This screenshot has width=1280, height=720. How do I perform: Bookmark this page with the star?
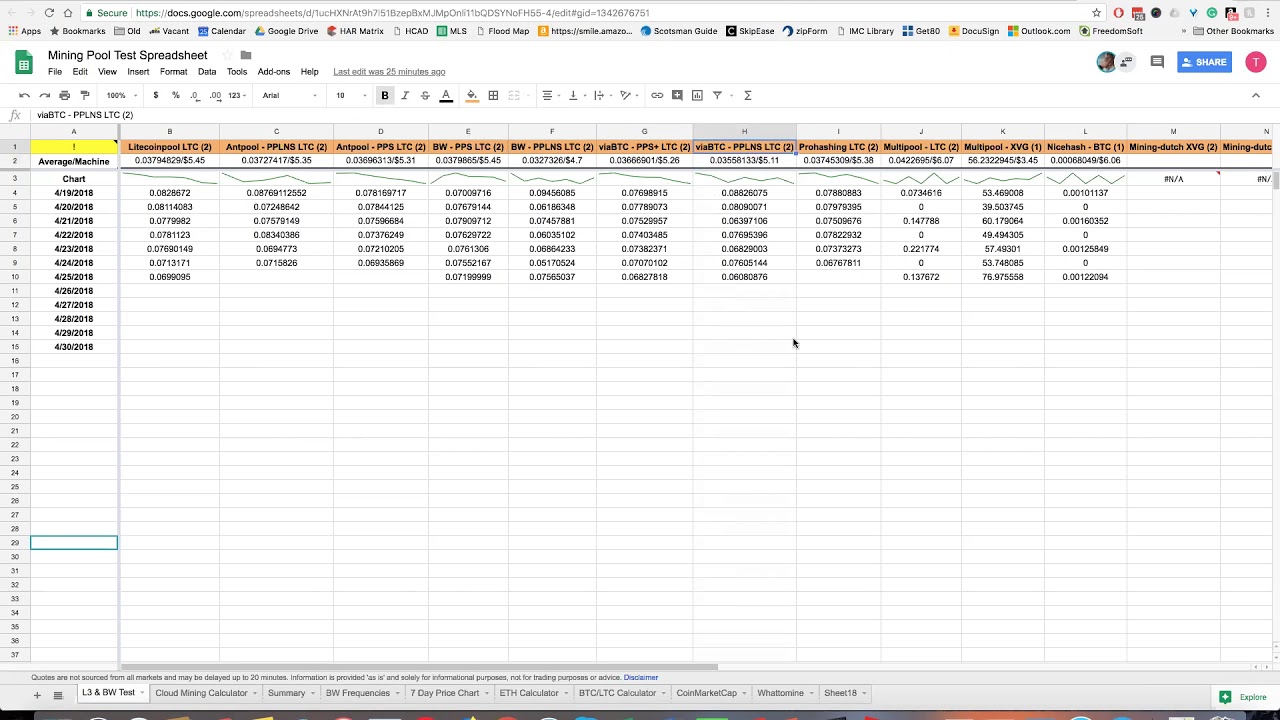tap(1097, 13)
